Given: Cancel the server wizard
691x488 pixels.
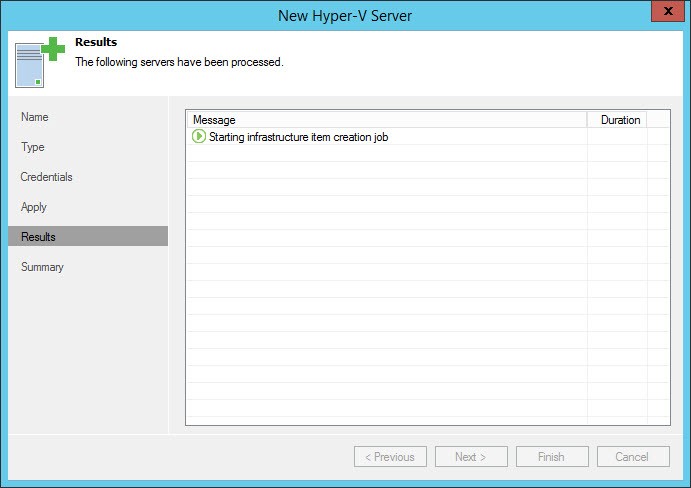Looking at the screenshot, I should tap(633, 457).
